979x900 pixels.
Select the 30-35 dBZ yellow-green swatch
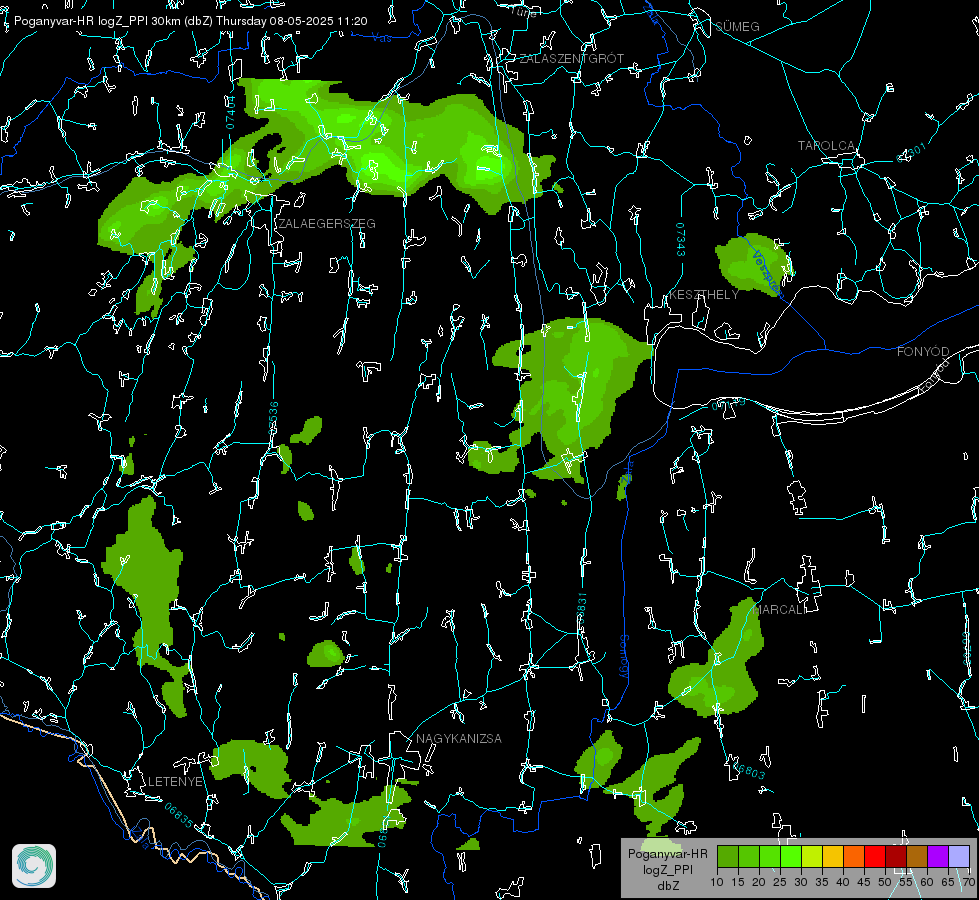coord(812,856)
